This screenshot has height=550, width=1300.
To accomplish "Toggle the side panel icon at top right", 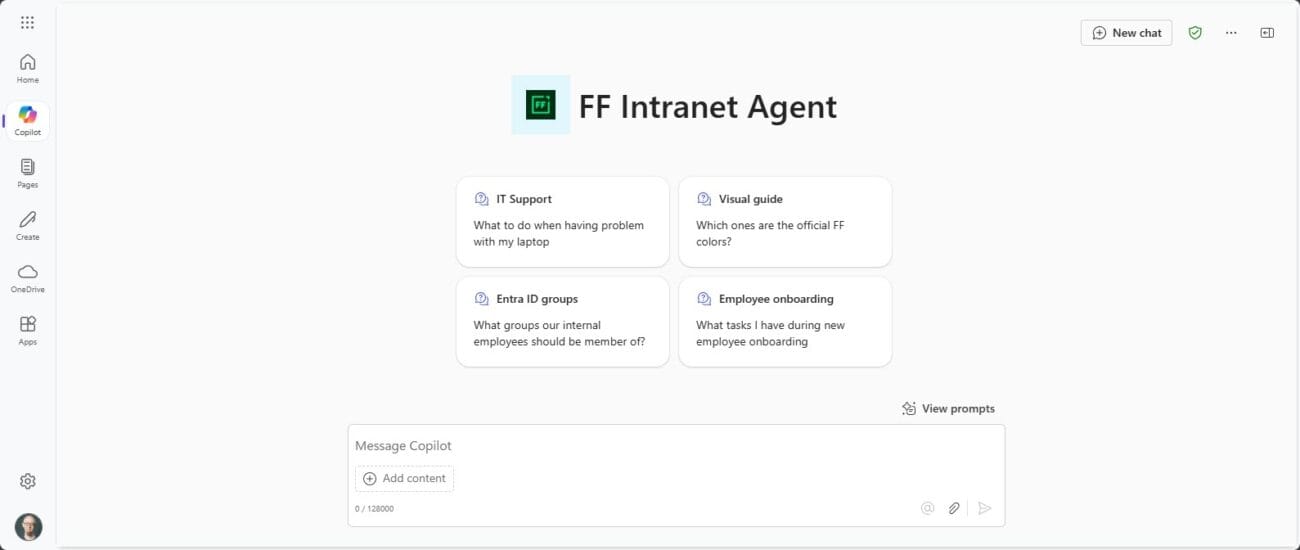I will (x=1267, y=33).
